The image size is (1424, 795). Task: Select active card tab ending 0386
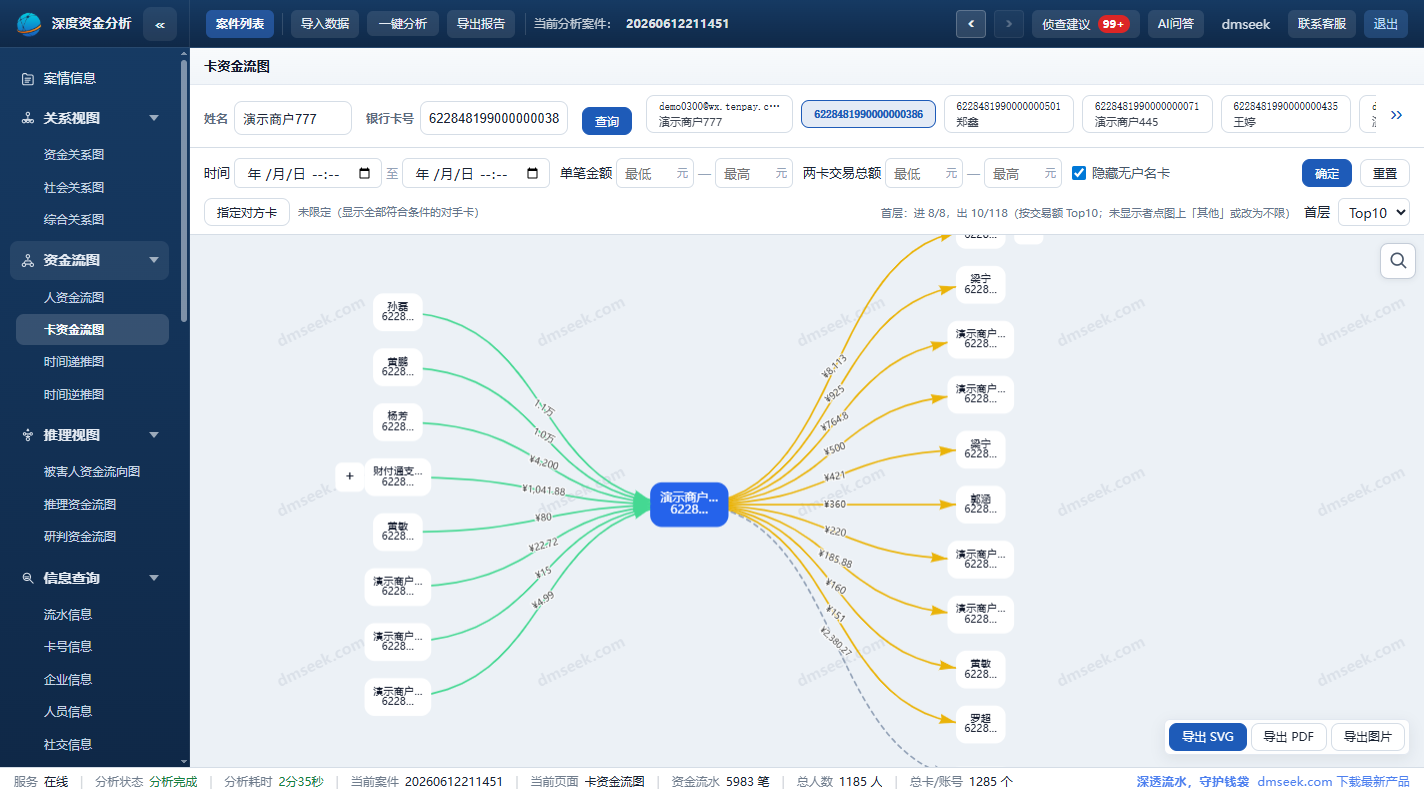coord(868,114)
